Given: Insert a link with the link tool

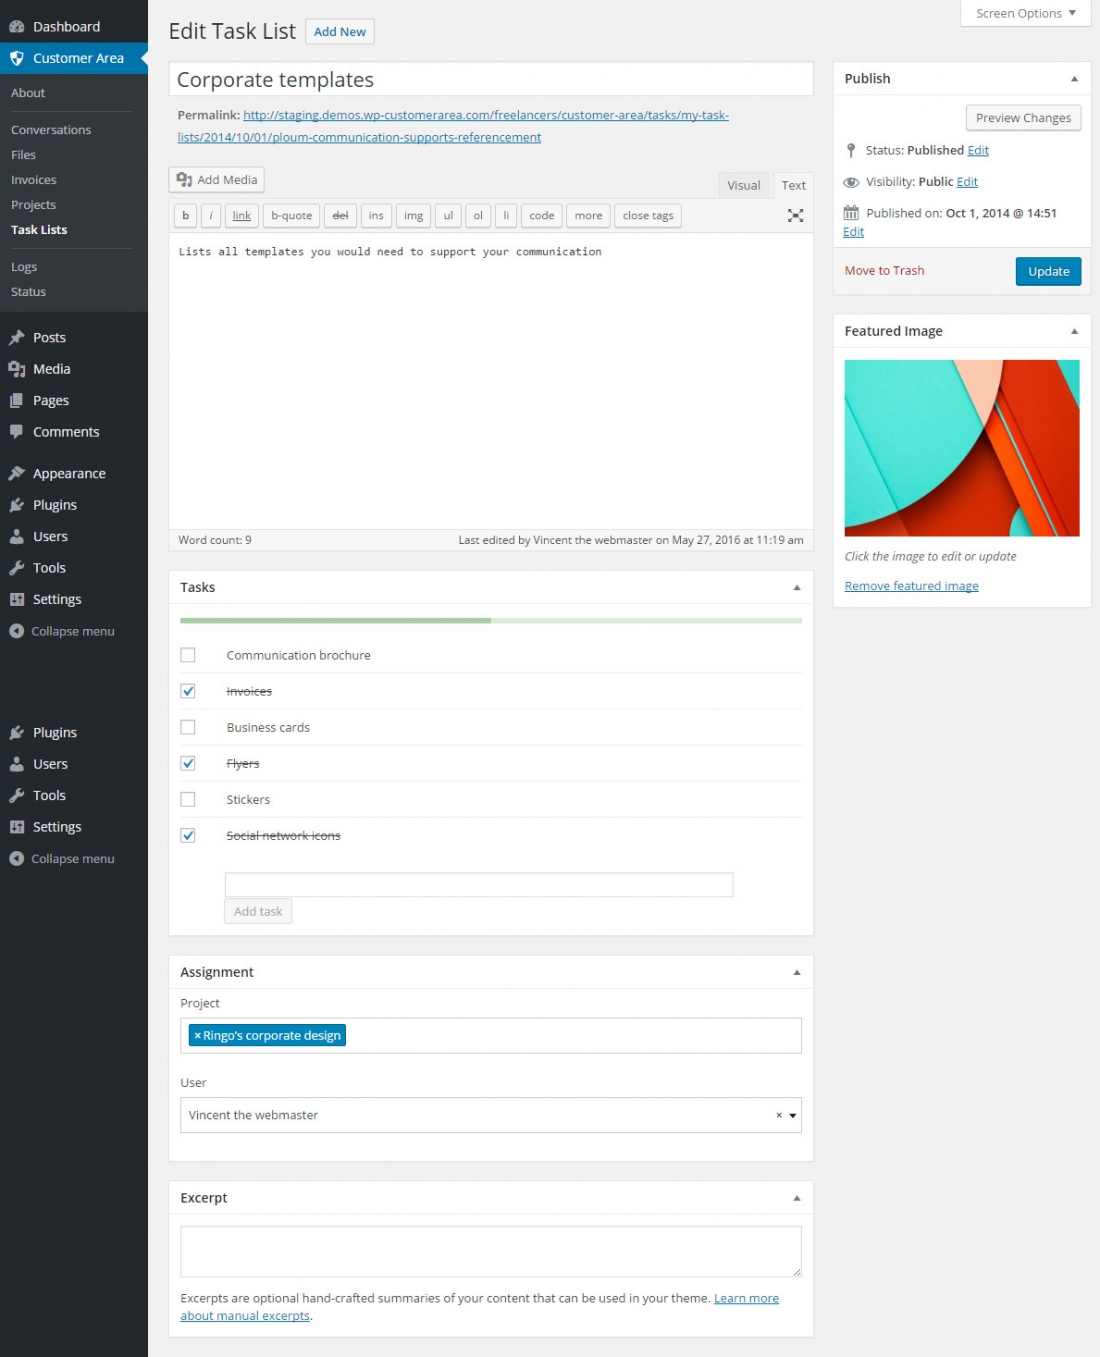Looking at the screenshot, I should (x=241, y=215).
